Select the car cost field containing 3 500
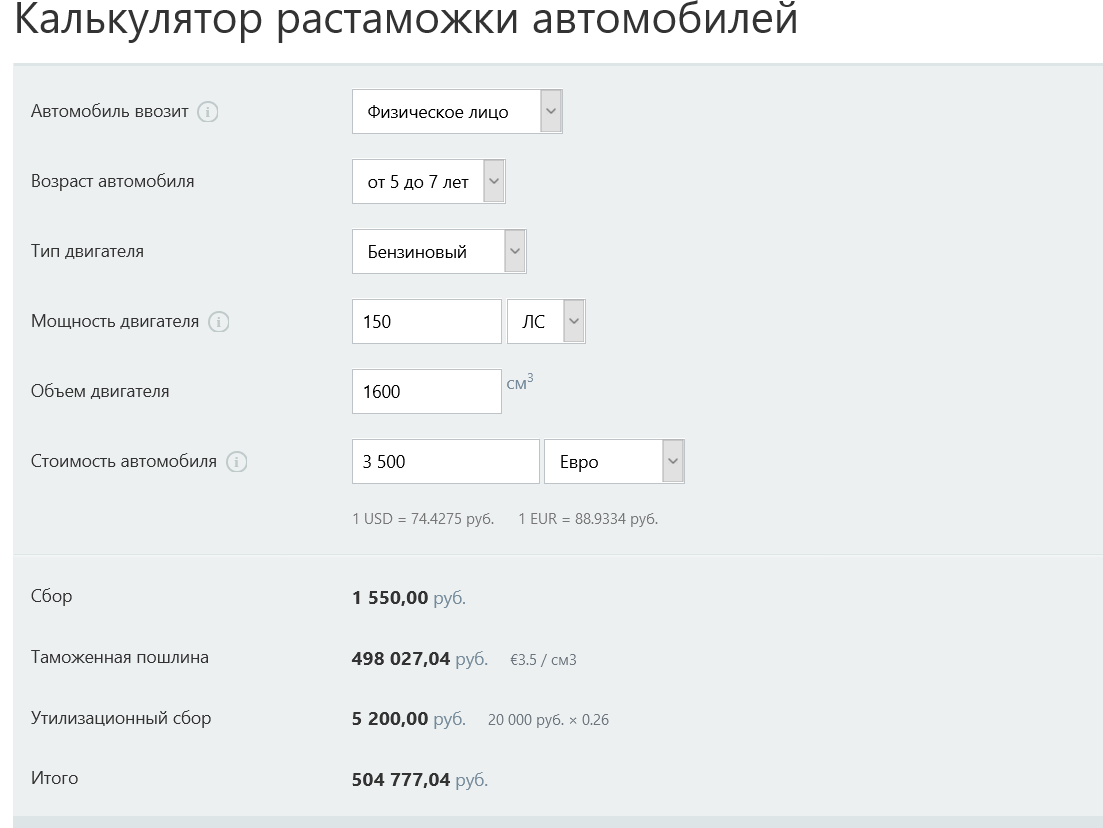Image resolution: width=1103 pixels, height=828 pixels. tap(445, 462)
